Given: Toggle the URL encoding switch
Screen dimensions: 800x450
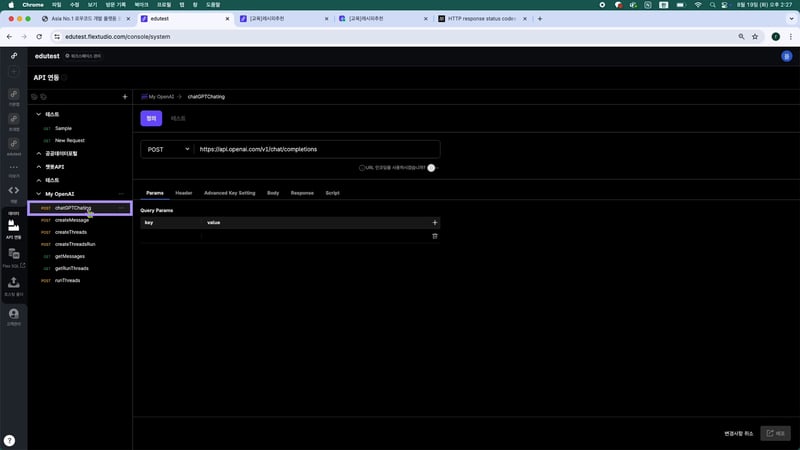Looking at the screenshot, I should [x=432, y=168].
